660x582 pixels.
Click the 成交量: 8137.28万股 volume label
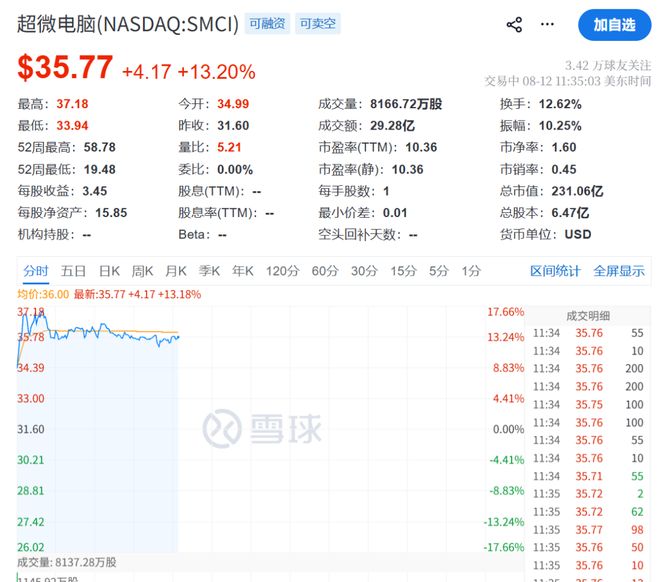[67, 562]
